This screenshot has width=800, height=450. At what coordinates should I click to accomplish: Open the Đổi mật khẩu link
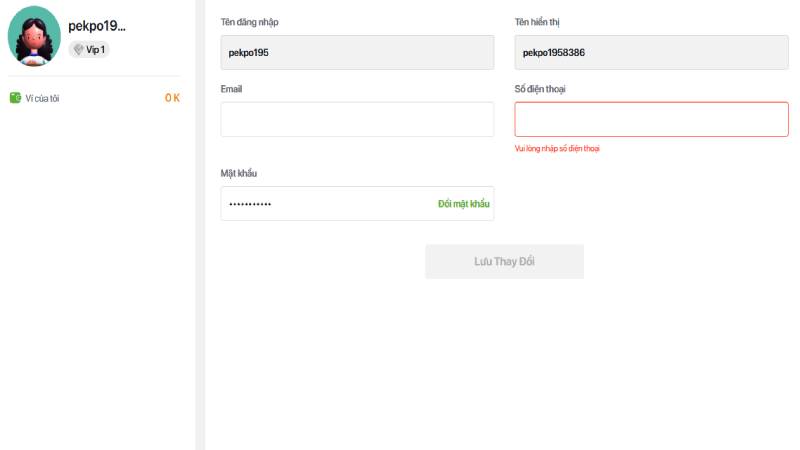[x=464, y=204]
